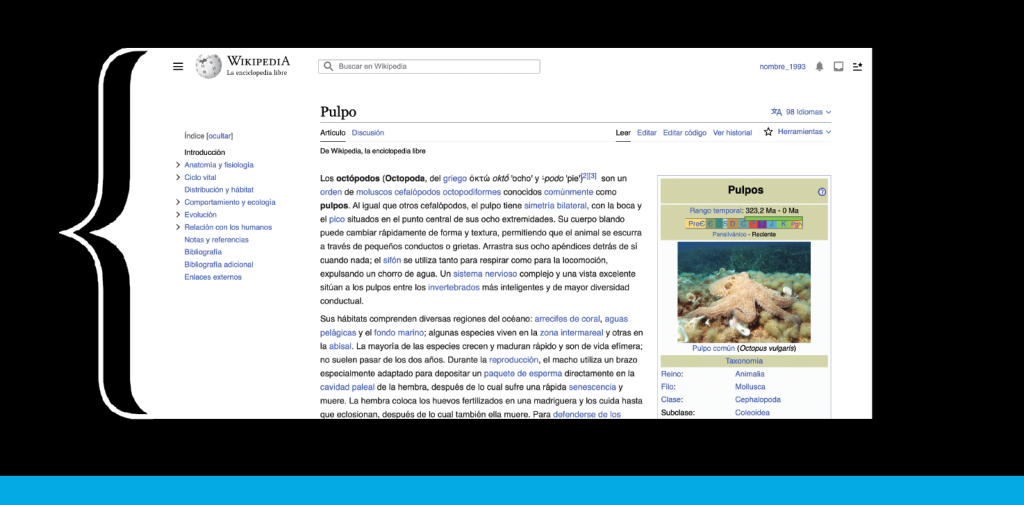This screenshot has width=1024, height=505.
Task: Click the star to watch this page
Action: tap(769, 132)
